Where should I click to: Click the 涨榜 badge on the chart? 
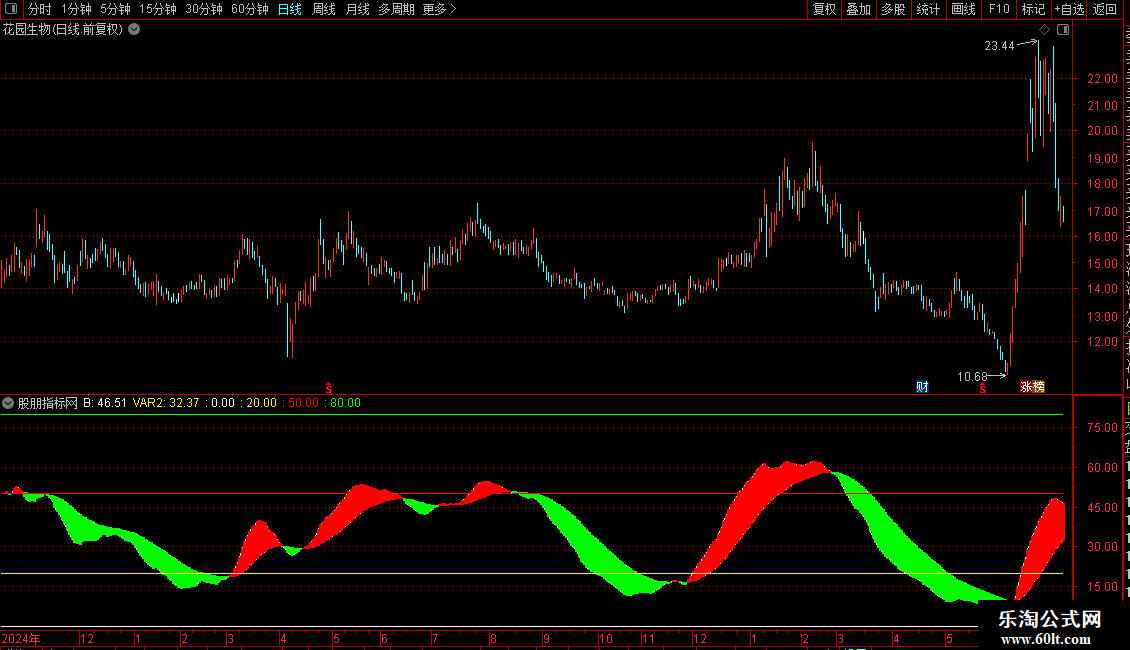coord(1032,387)
